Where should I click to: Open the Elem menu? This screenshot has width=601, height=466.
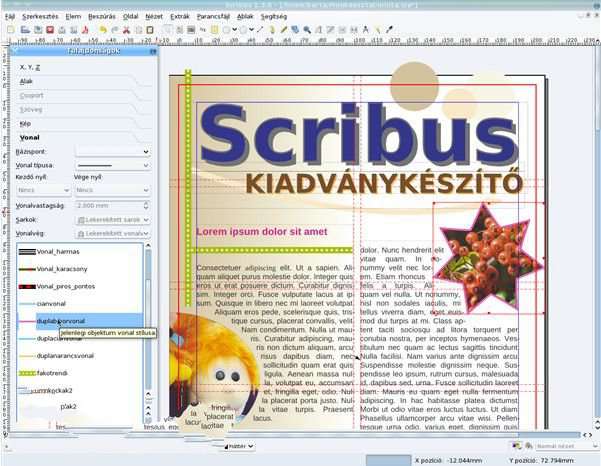coord(73,16)
